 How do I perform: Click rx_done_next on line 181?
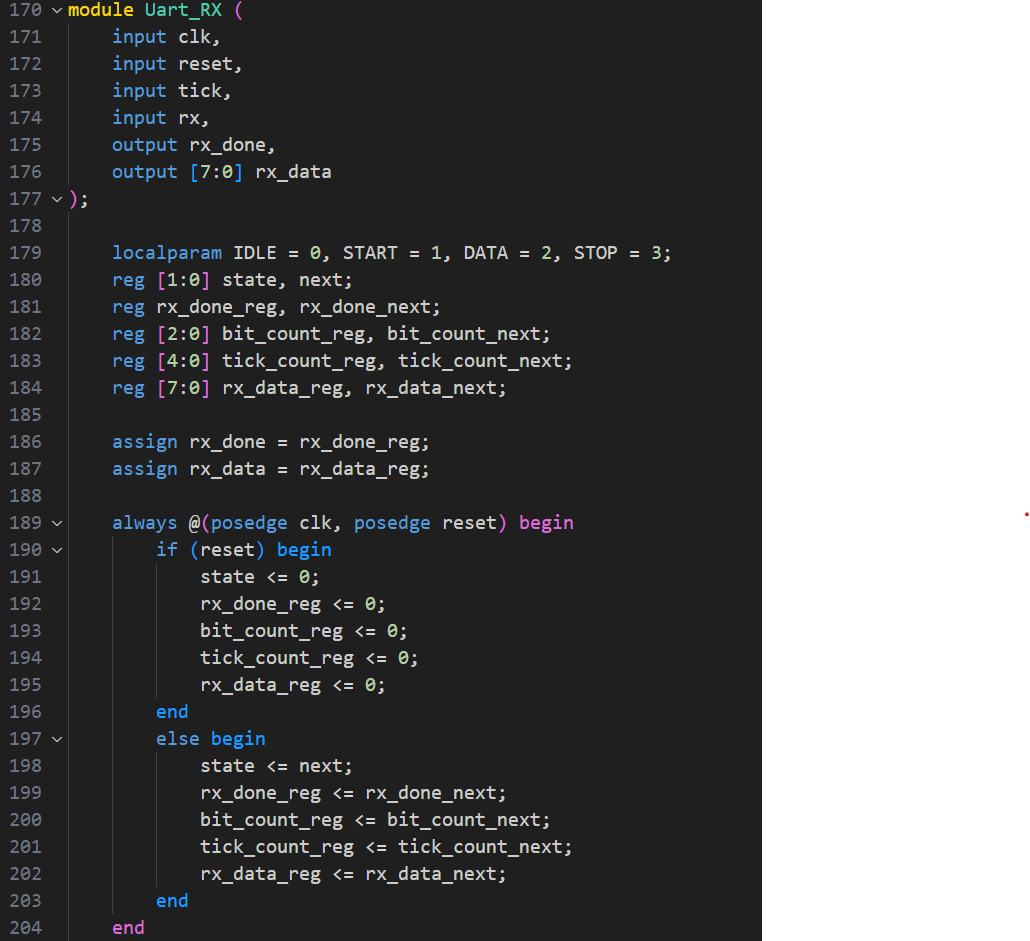(x=365, y=307)
